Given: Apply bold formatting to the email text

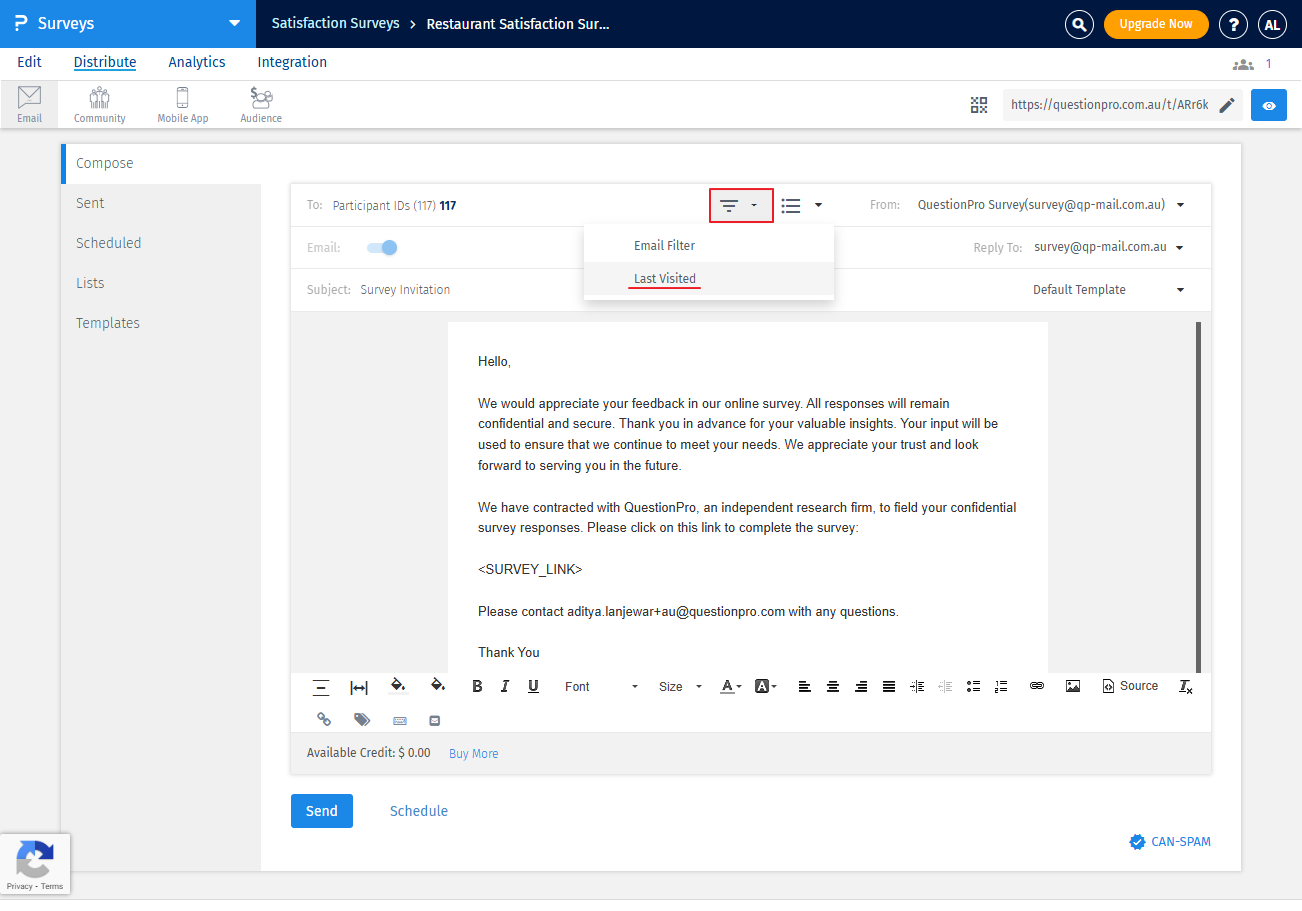Looking at the screenshot, I should tap(477, 686).
